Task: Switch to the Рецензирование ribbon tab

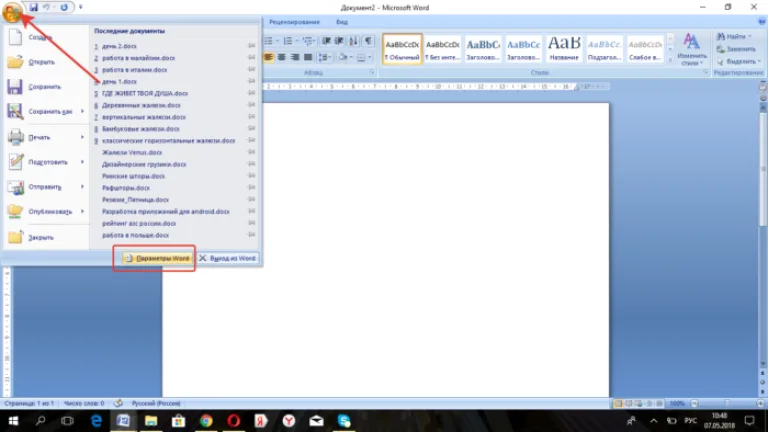Action: point(294,22)
